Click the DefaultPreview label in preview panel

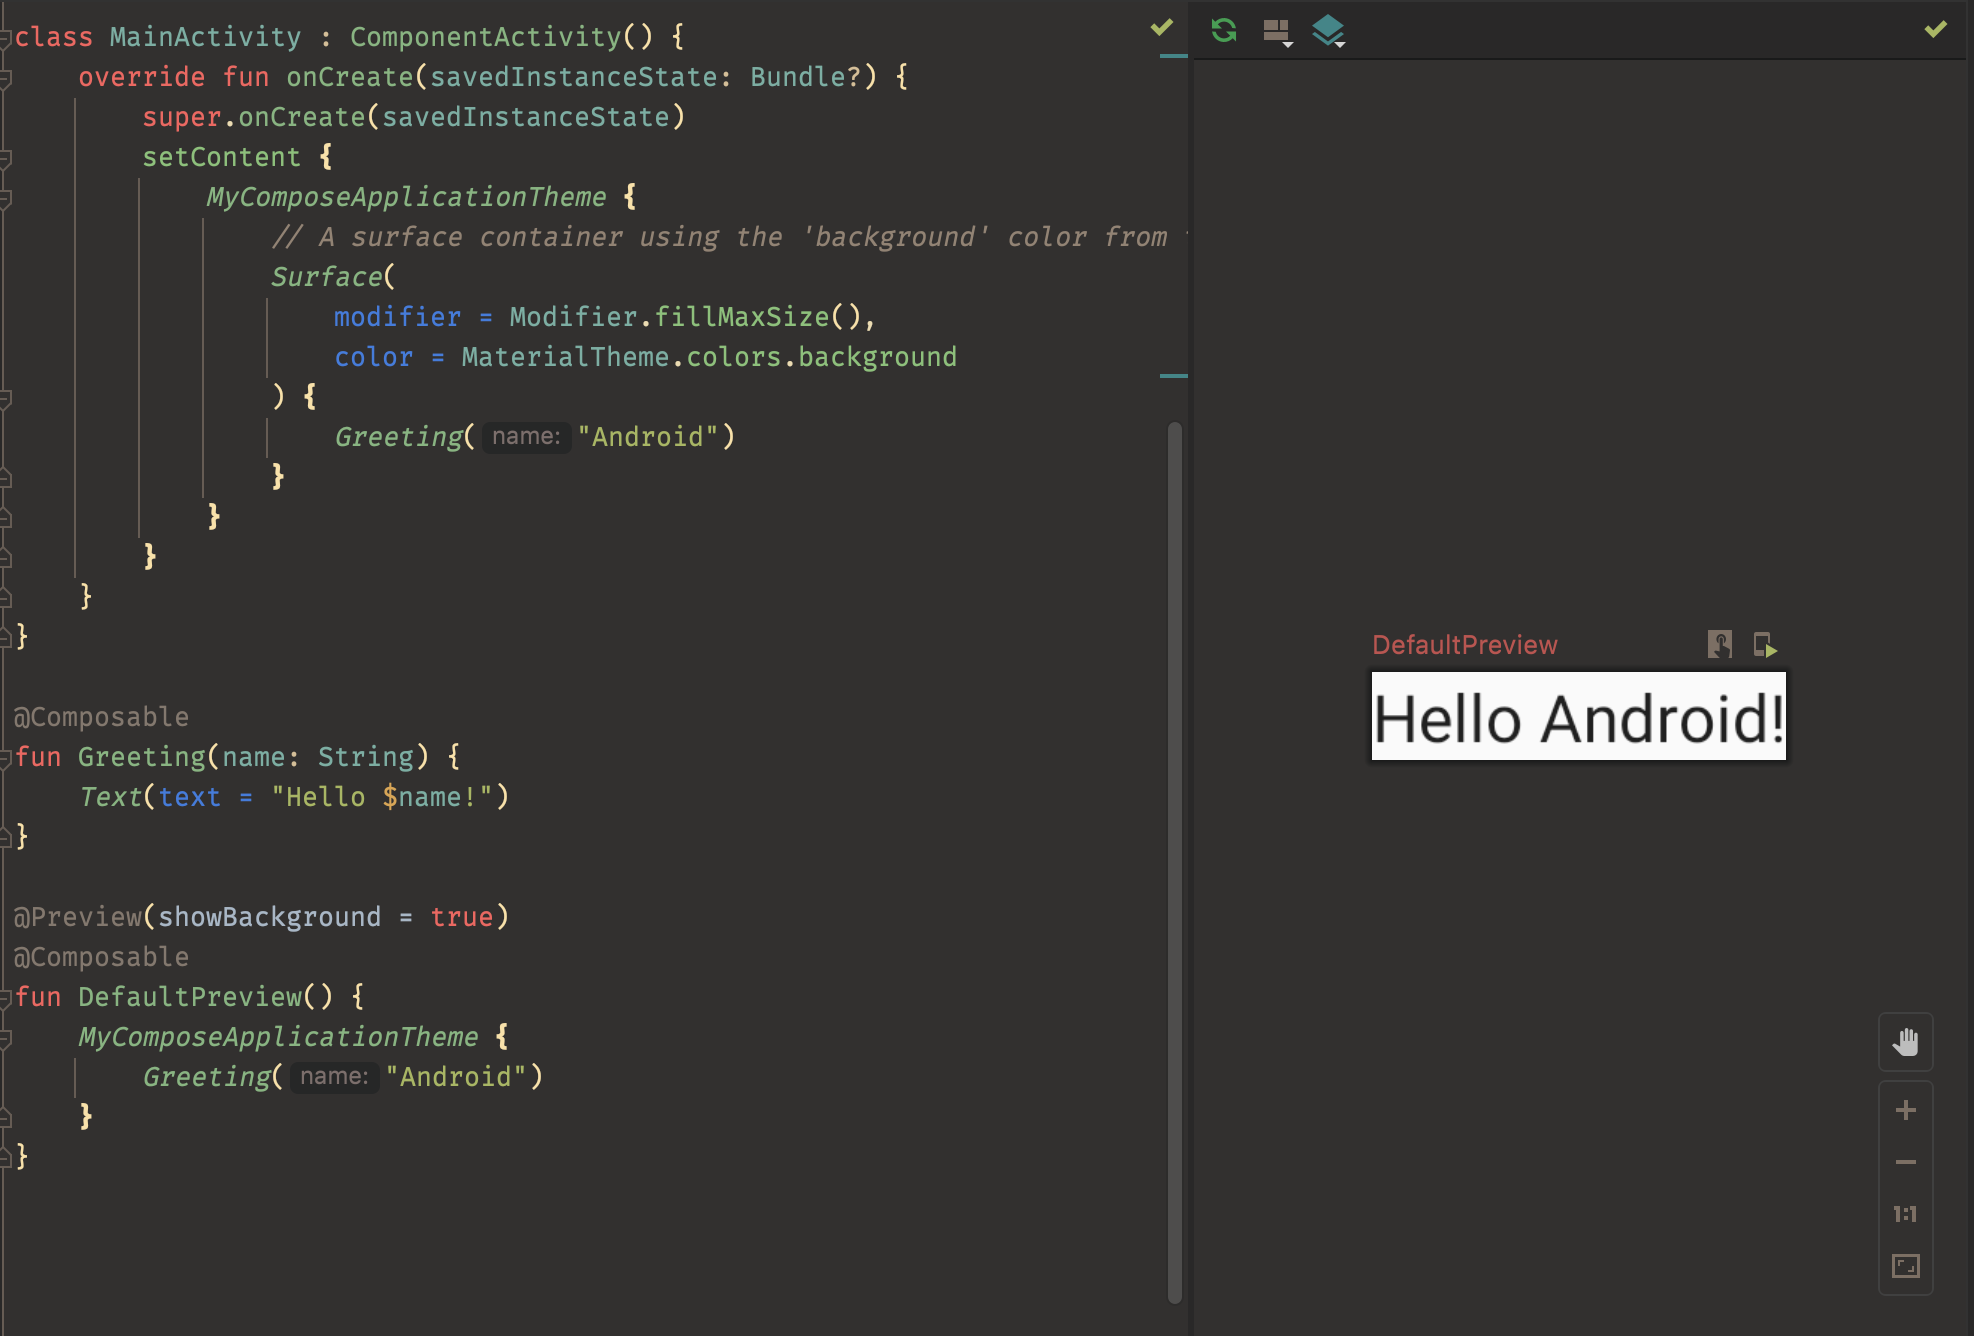coord(1464,644)
